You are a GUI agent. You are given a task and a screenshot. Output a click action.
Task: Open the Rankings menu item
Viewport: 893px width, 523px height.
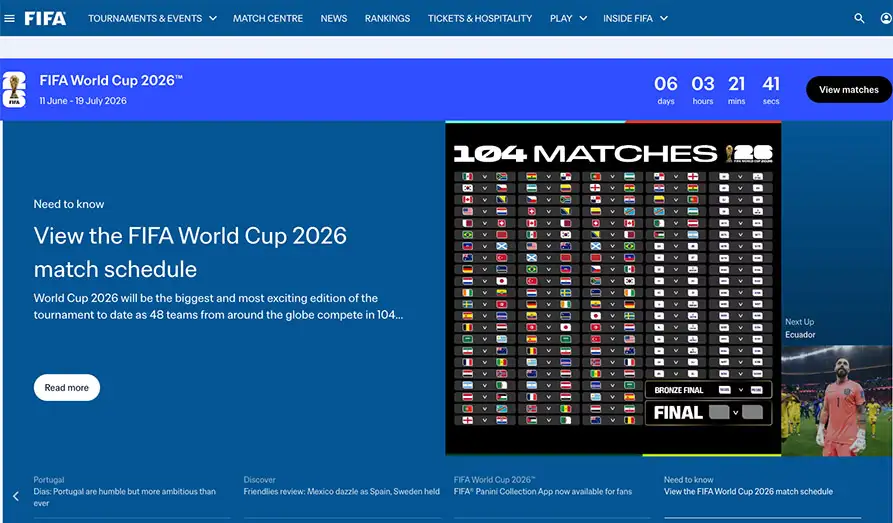click(387, 18)
